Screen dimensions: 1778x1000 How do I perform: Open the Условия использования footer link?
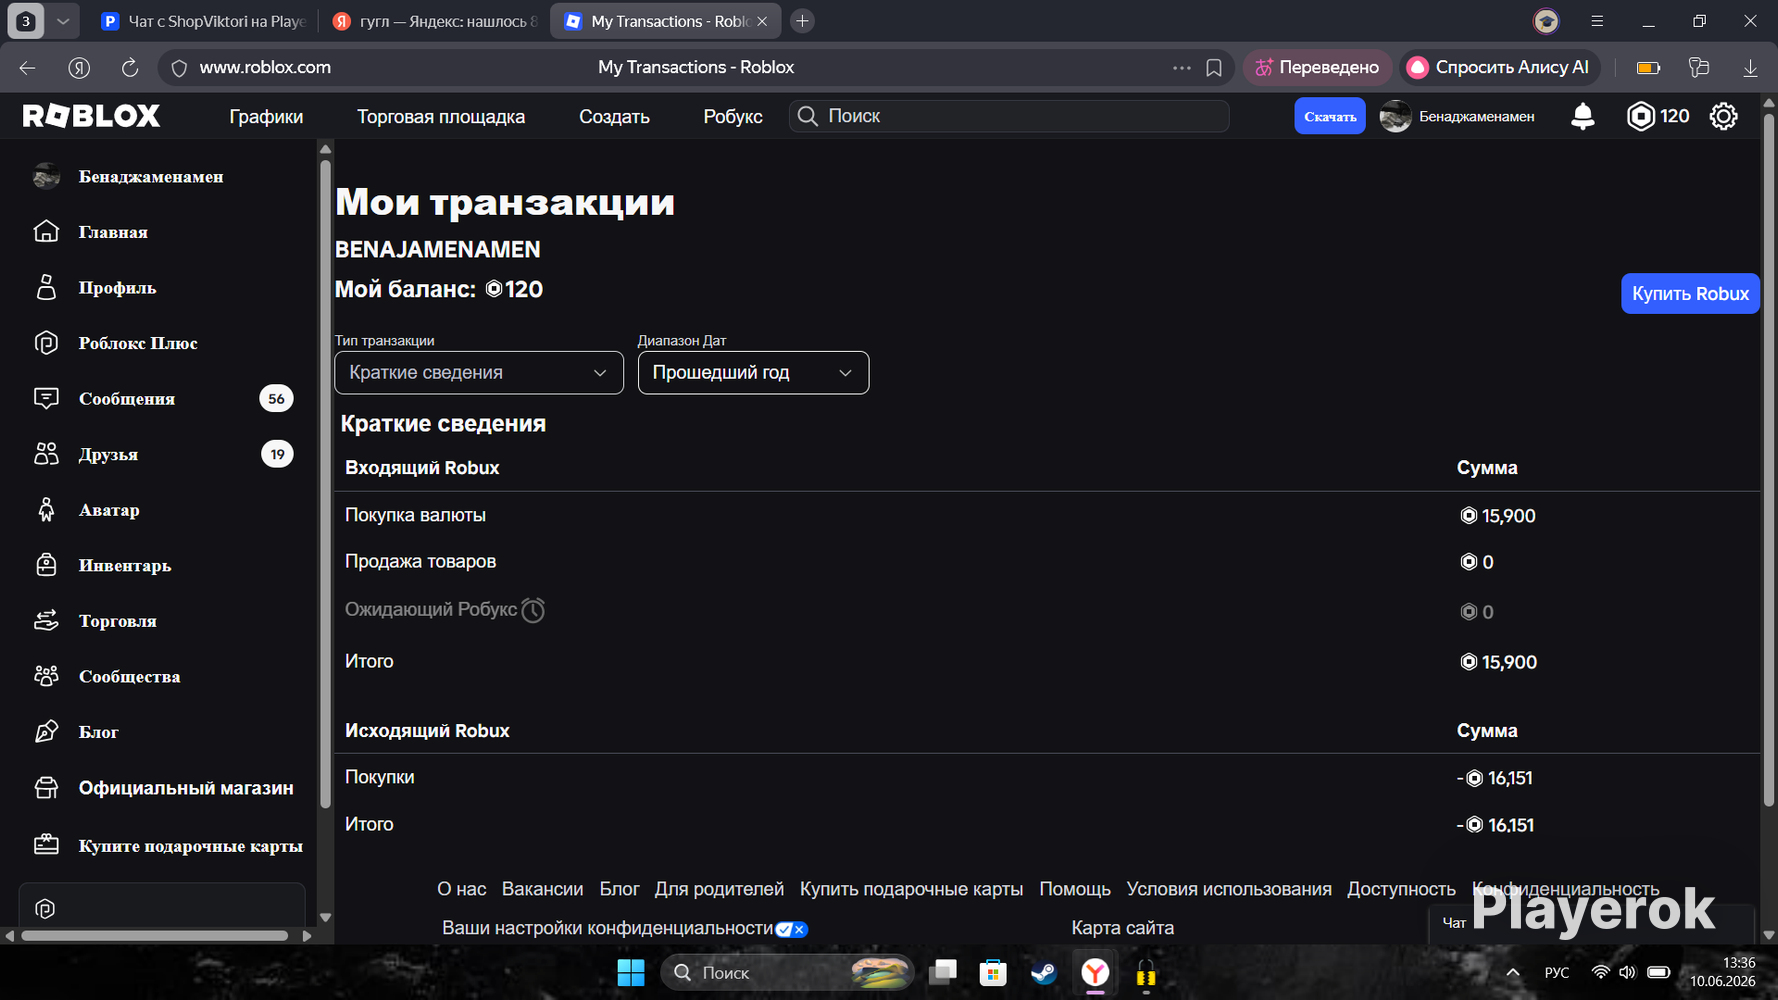(x=1229, y=889)
